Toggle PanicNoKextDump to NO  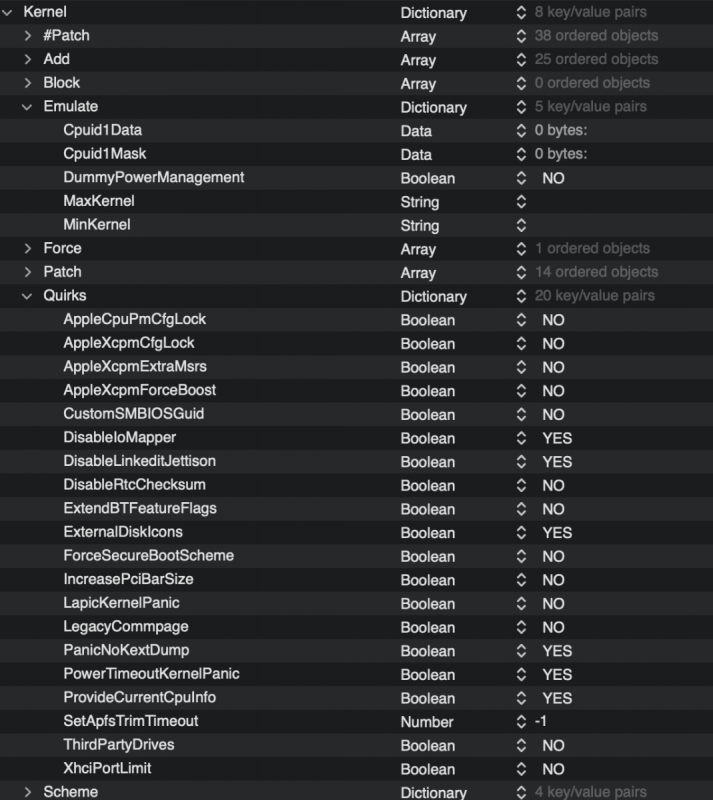553,651
